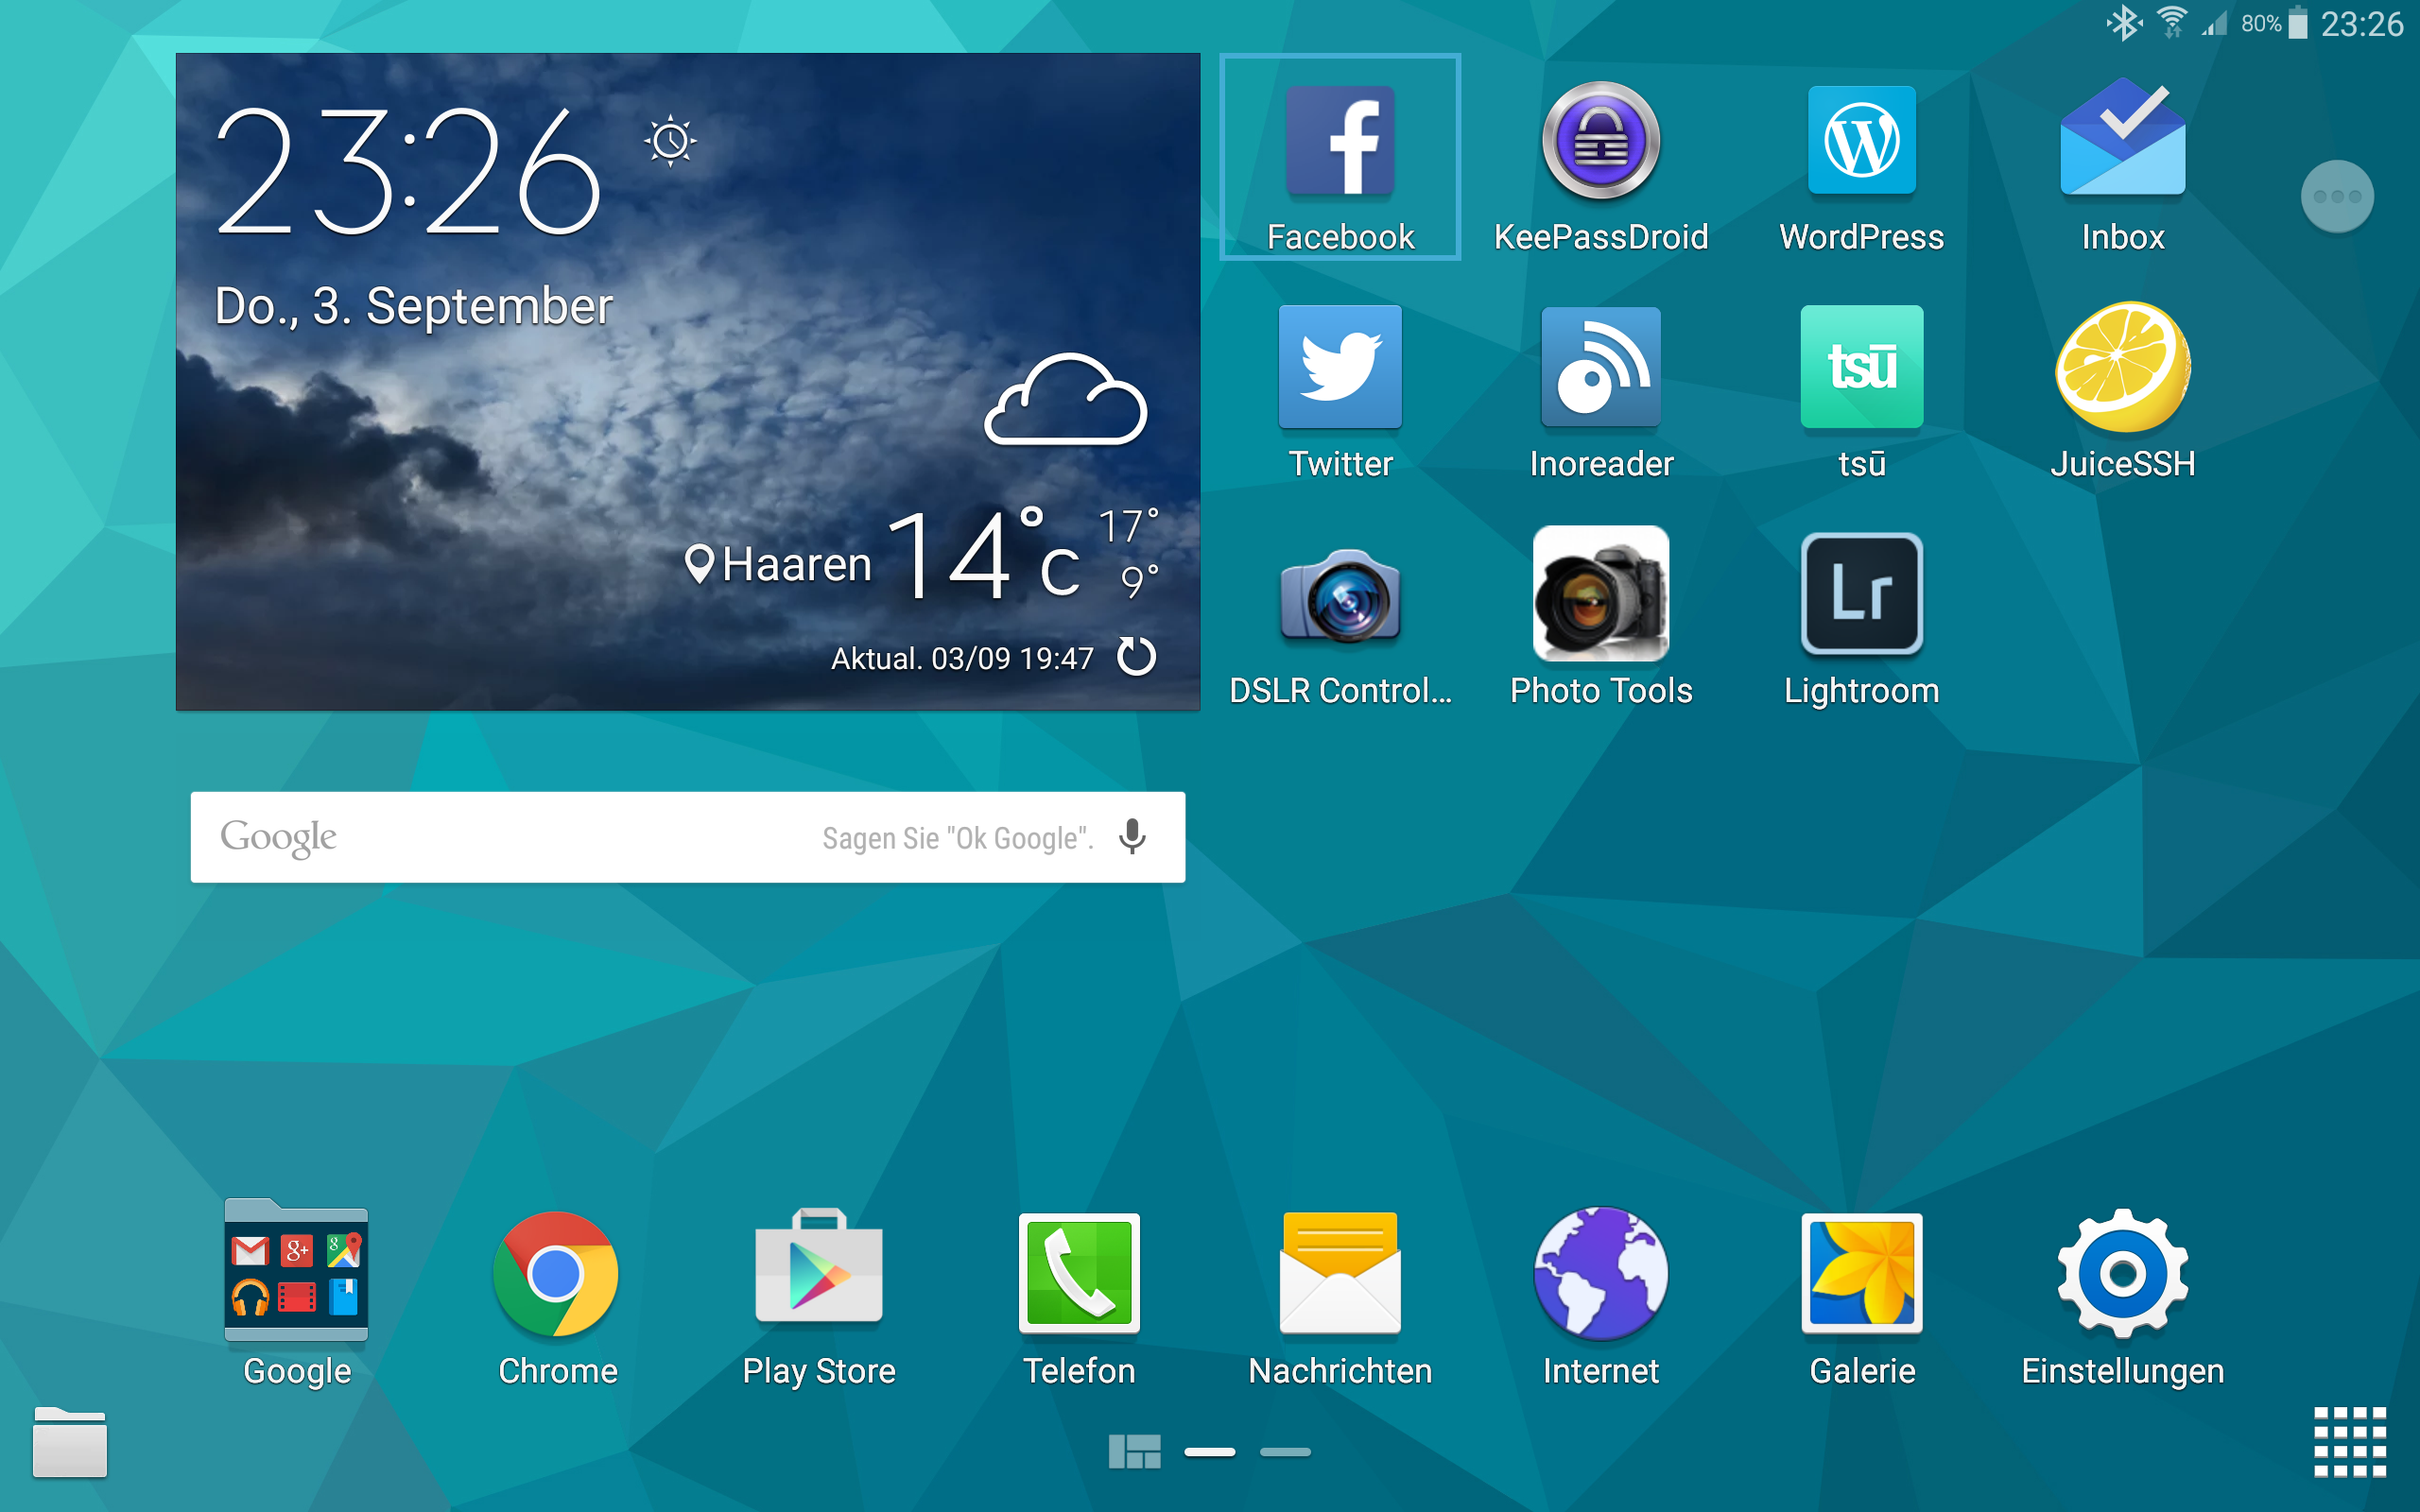Tap the alarm icon beside the clock
2420x1512 pixels.
tap(670, 141)
